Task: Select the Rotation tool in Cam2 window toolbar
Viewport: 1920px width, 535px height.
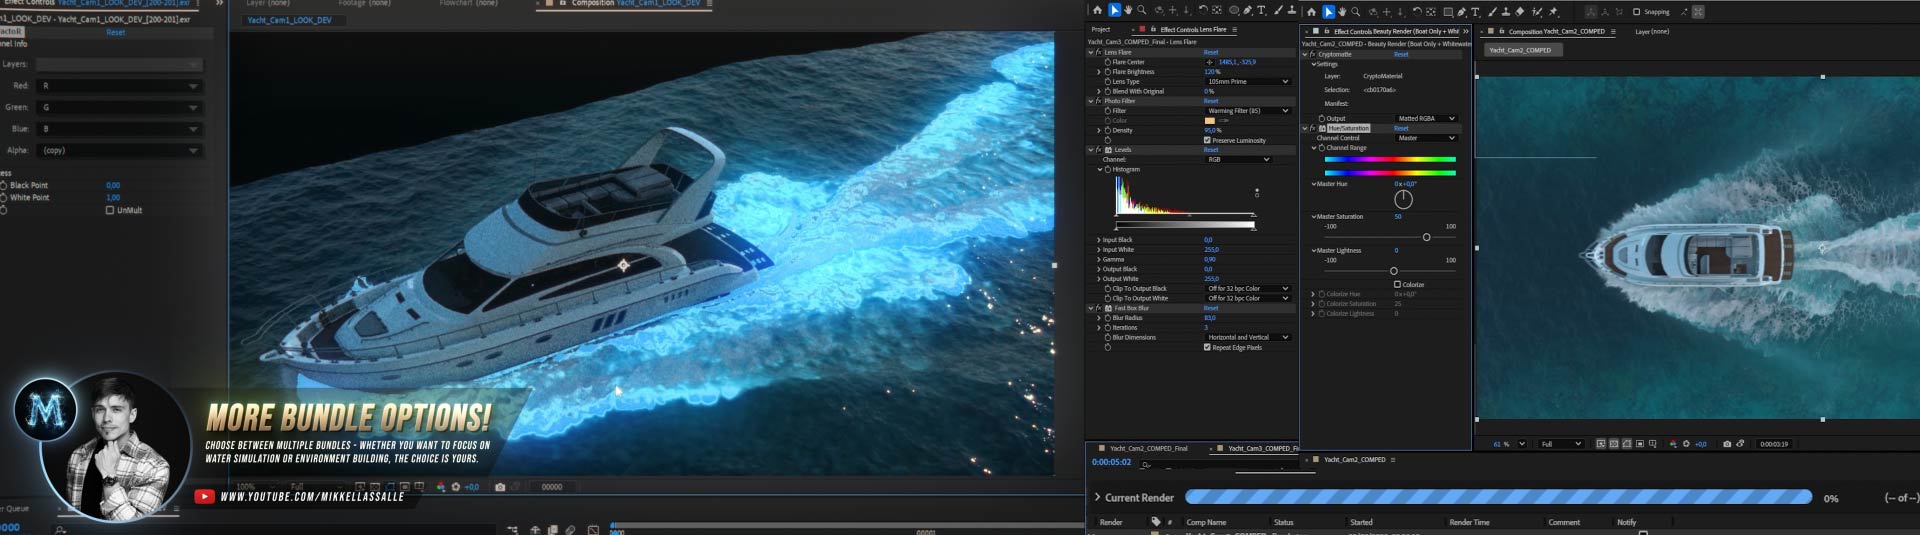Action: click(x=1417, y=12)
